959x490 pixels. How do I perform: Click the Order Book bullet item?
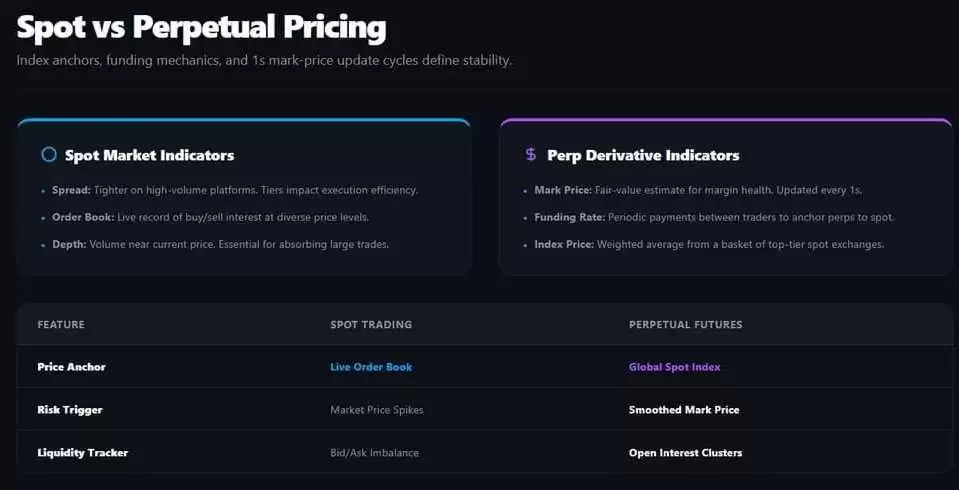(x=210, y=217)
